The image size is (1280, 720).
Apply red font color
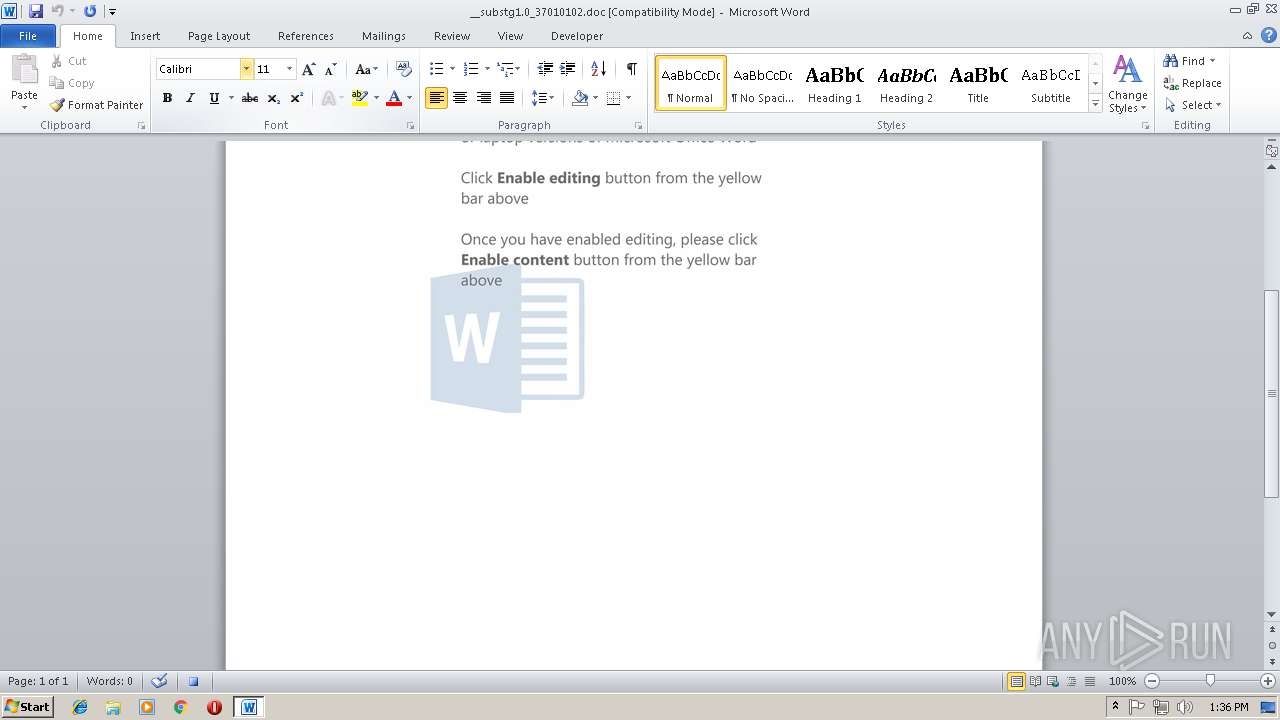point(394,98)
